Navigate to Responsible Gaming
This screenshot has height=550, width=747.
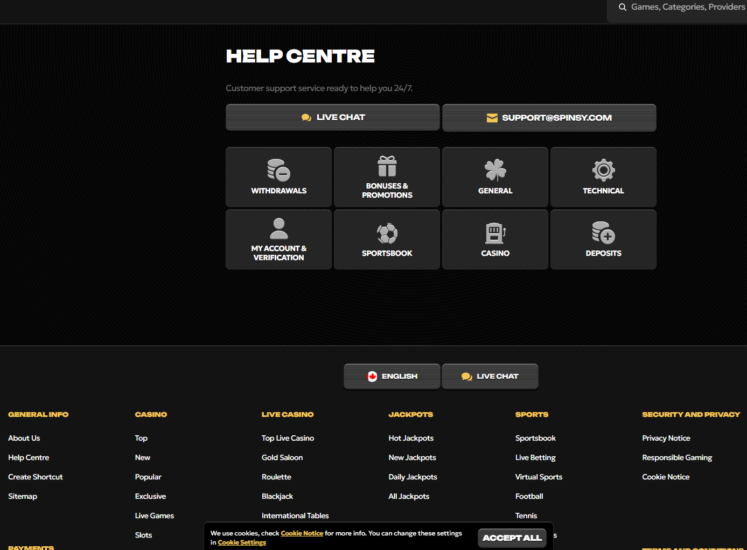[x=677, y=458]
